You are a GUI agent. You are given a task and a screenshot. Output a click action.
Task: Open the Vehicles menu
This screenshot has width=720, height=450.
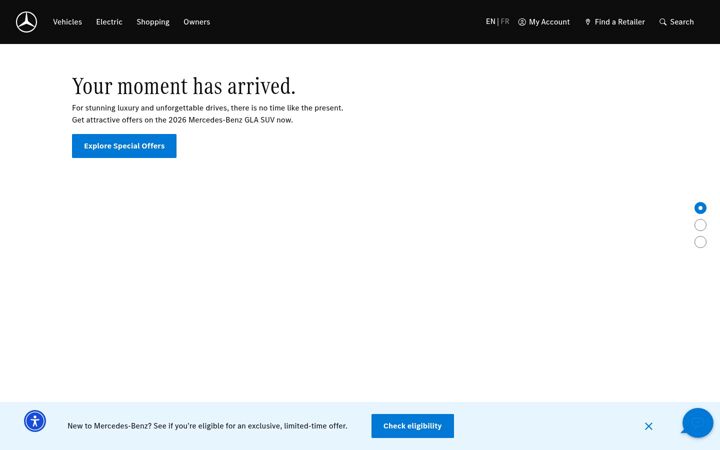(x=68, y=22)
